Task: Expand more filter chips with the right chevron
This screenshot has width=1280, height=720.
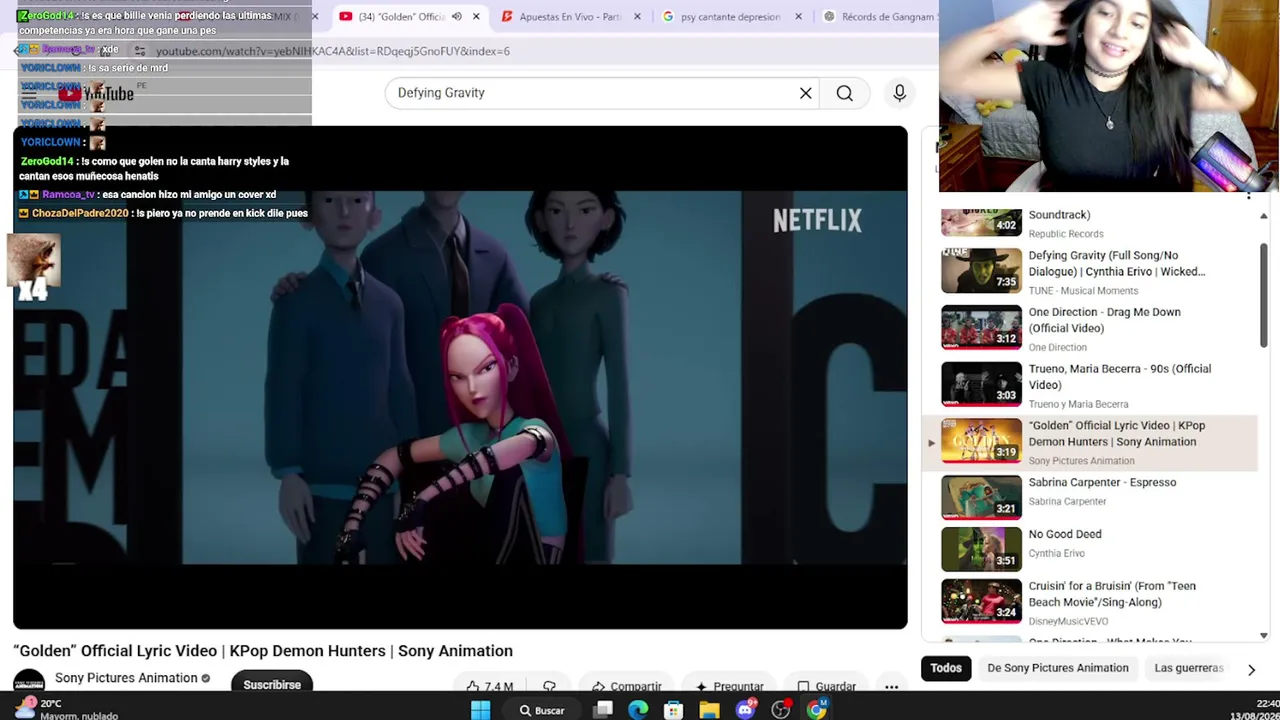Action: pyautogui.click(x=1251, y=669)
